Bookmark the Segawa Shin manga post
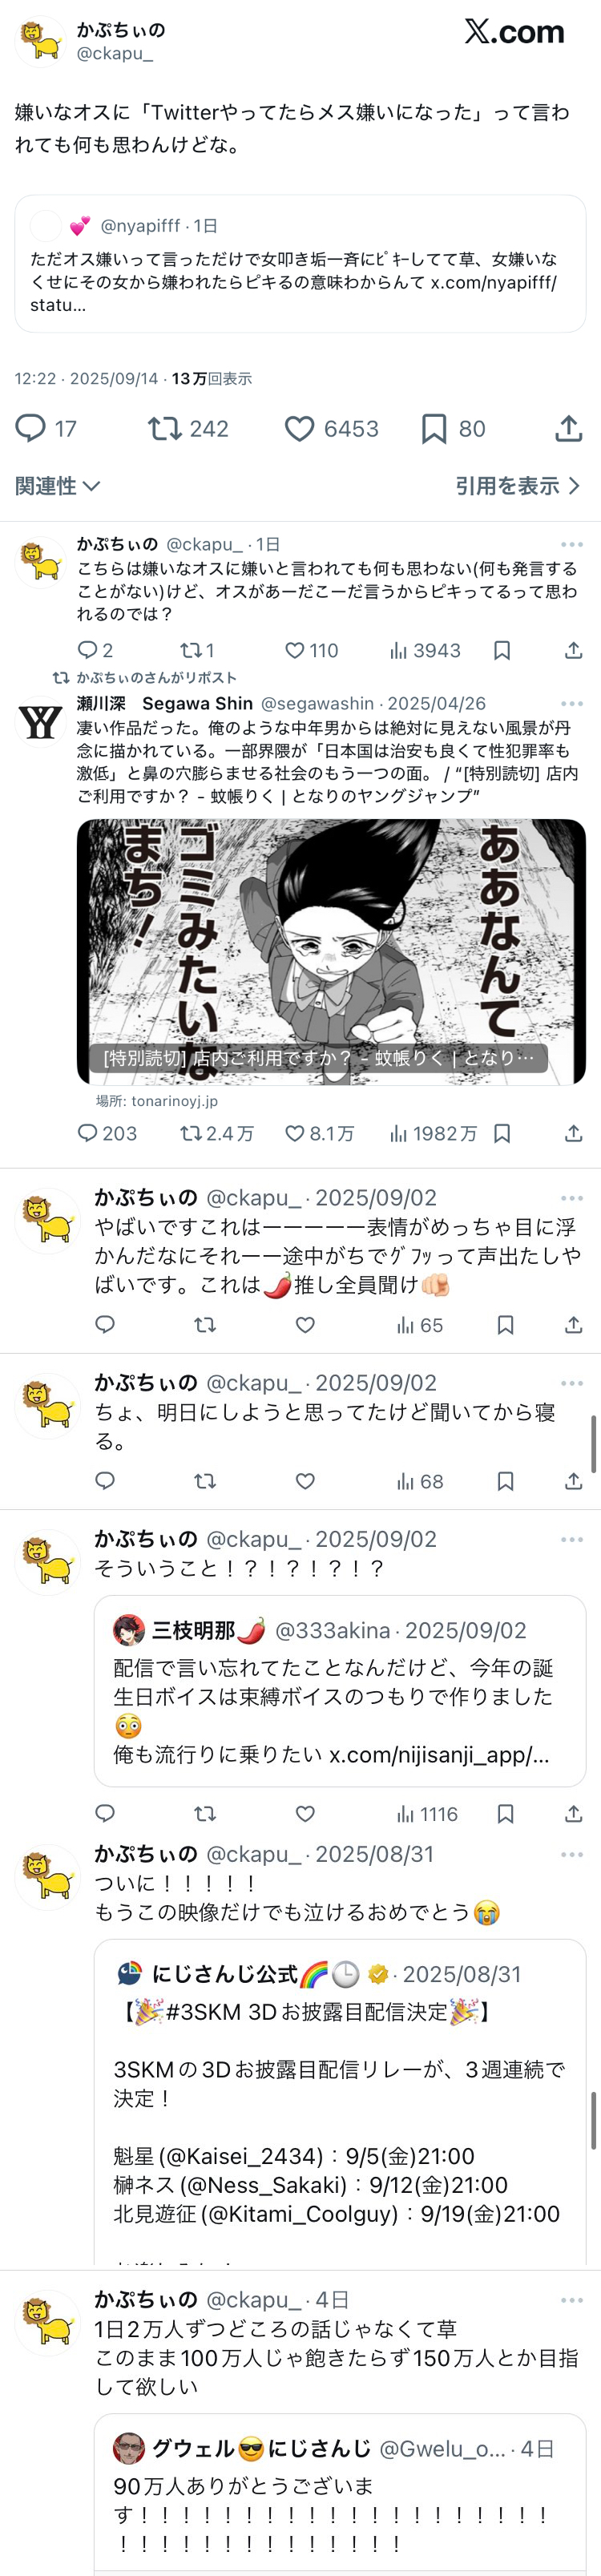 [x=502, y=1133]
